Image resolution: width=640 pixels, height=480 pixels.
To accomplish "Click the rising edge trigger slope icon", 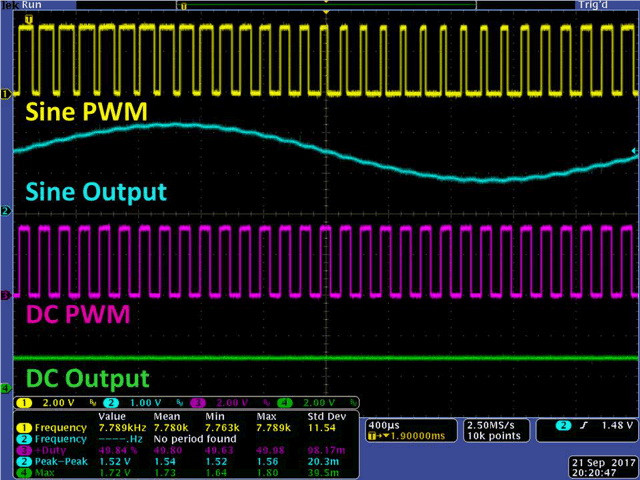I will click(584, 426).
